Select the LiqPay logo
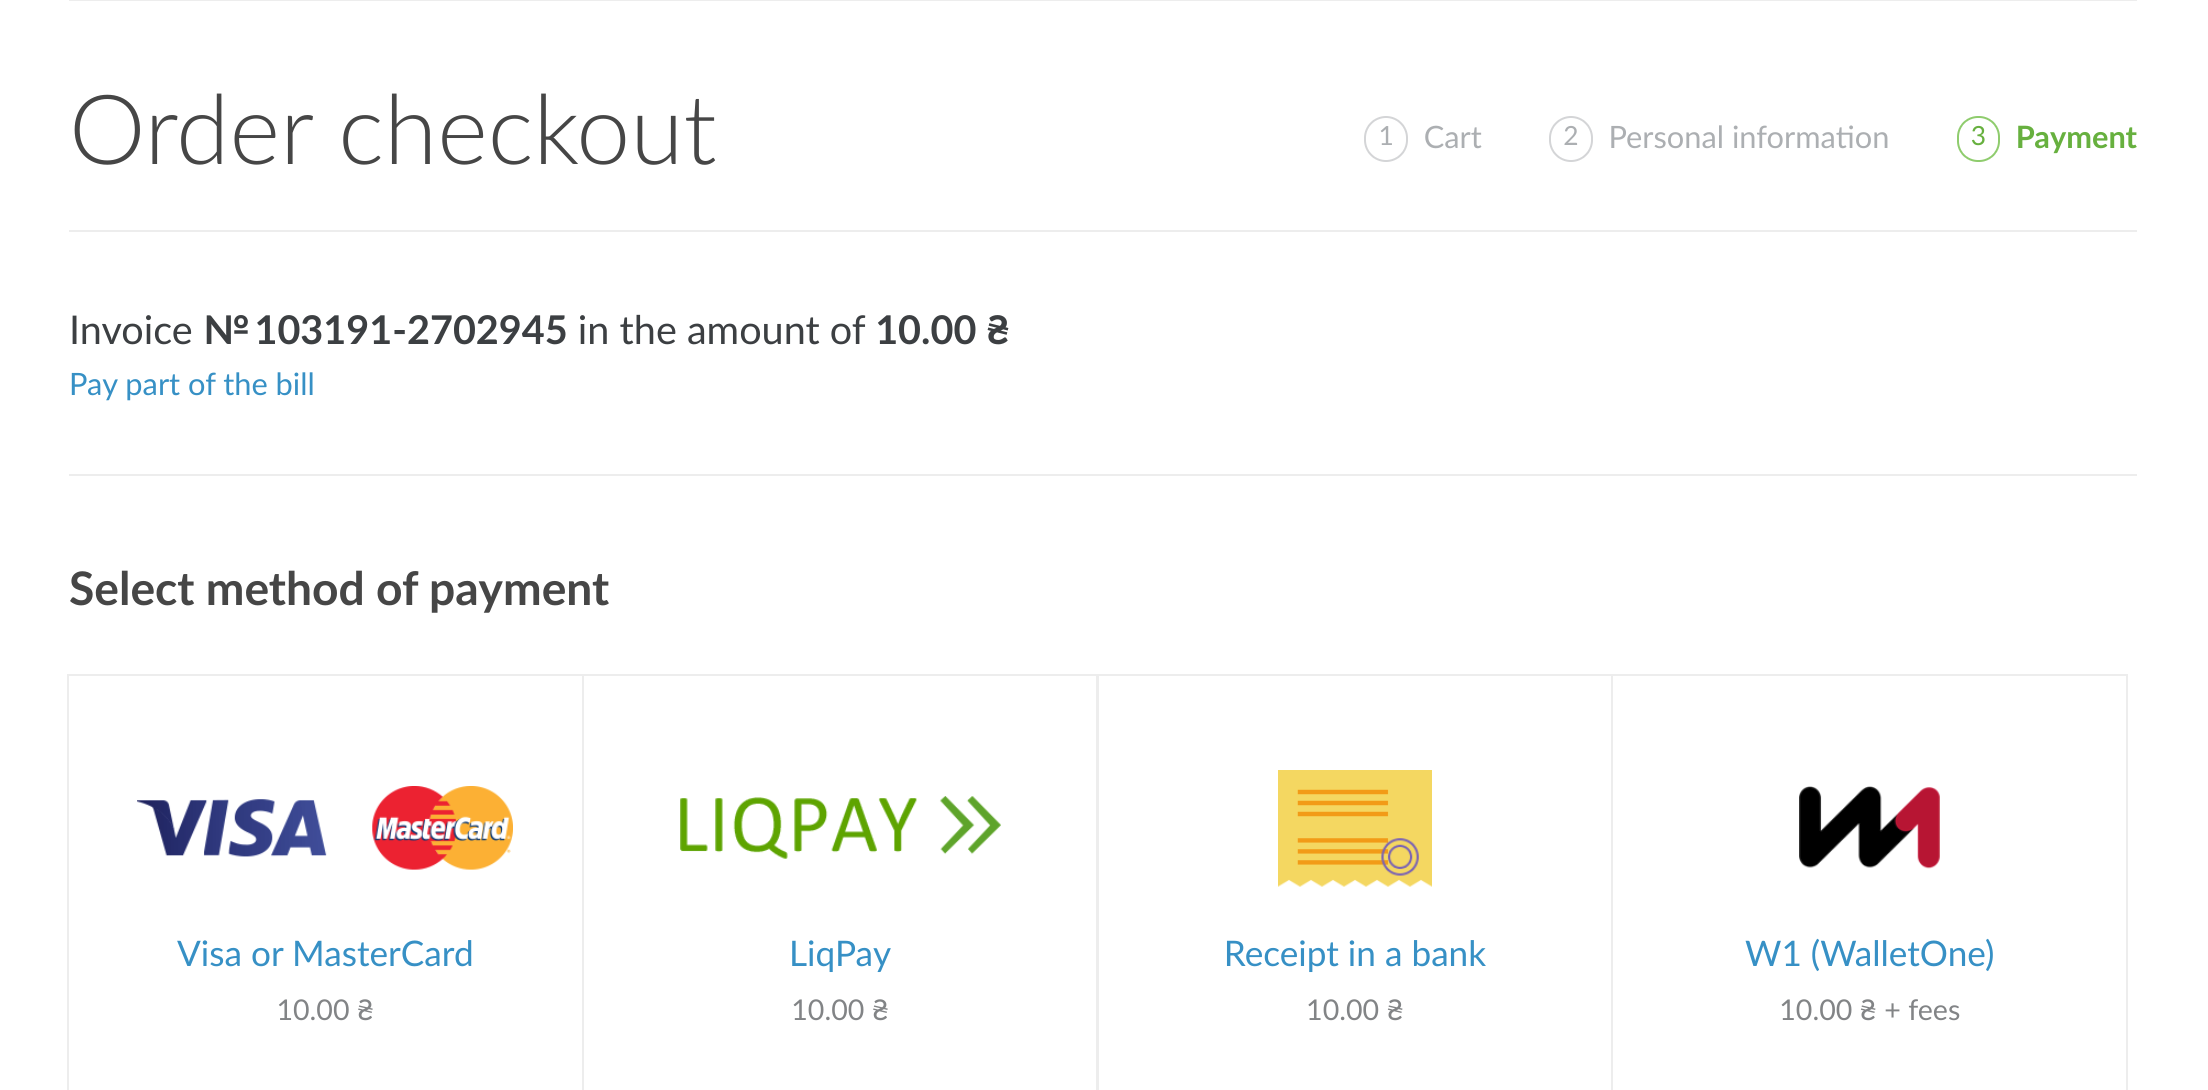 [839, 826]
